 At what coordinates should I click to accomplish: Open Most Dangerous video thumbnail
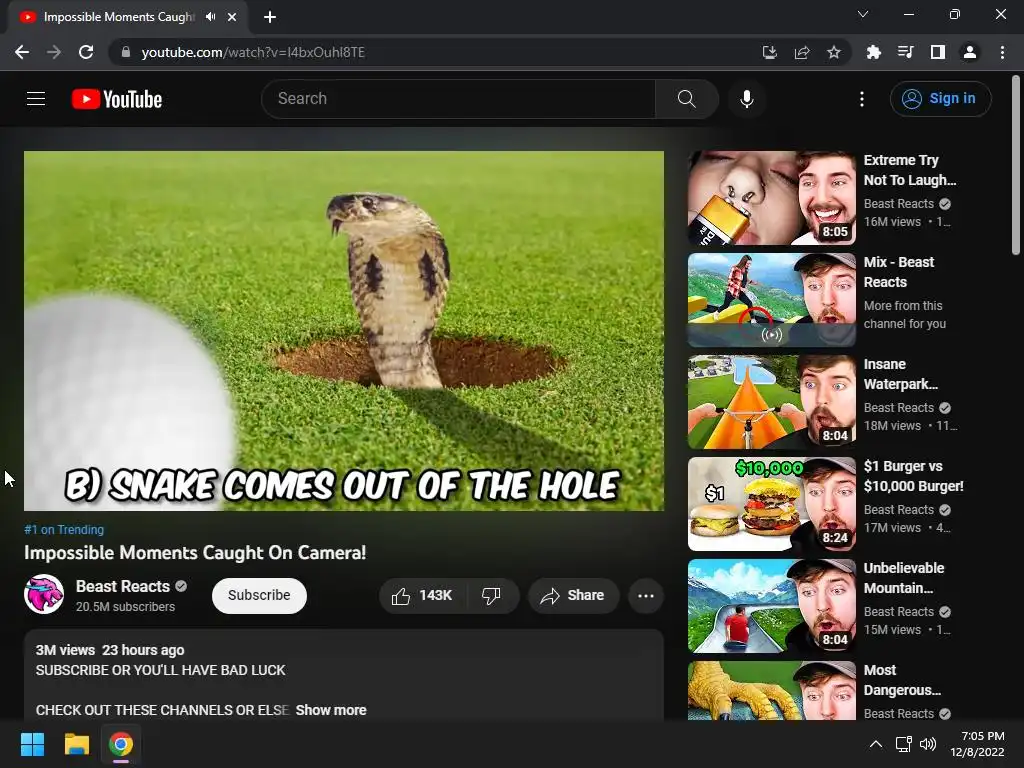772,690
